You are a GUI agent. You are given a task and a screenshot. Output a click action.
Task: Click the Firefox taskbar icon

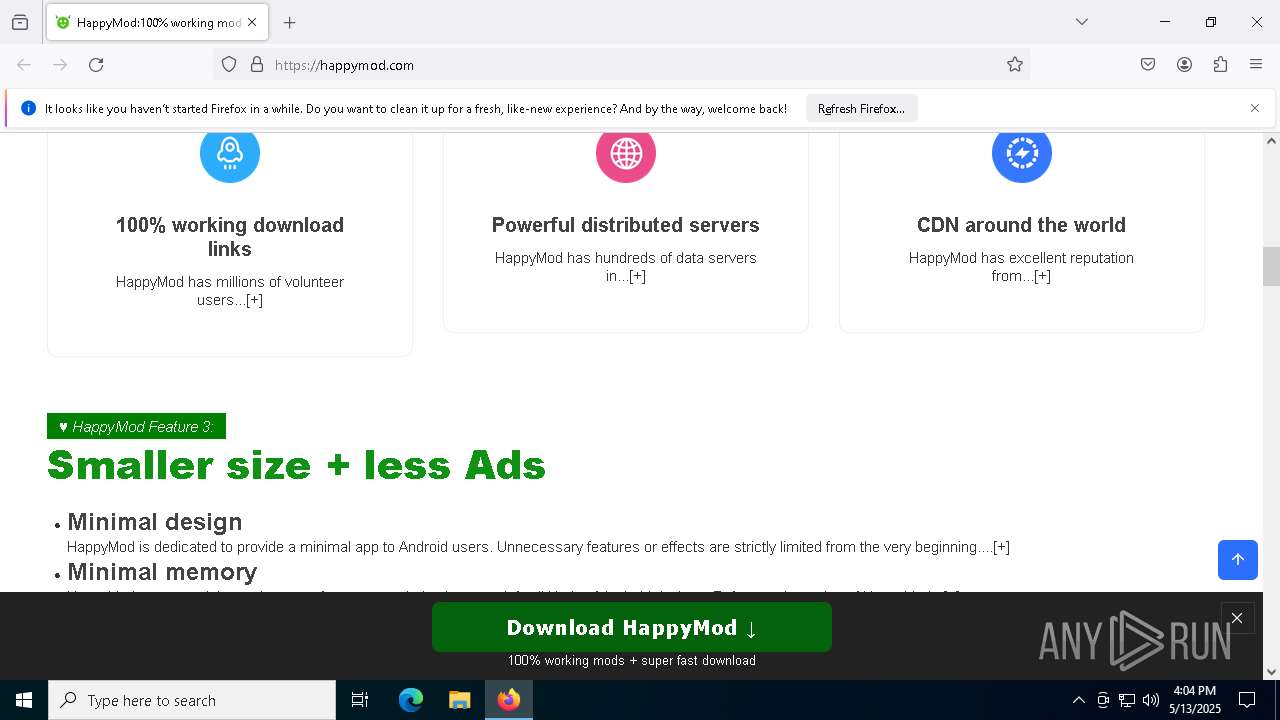pos(509,700)
